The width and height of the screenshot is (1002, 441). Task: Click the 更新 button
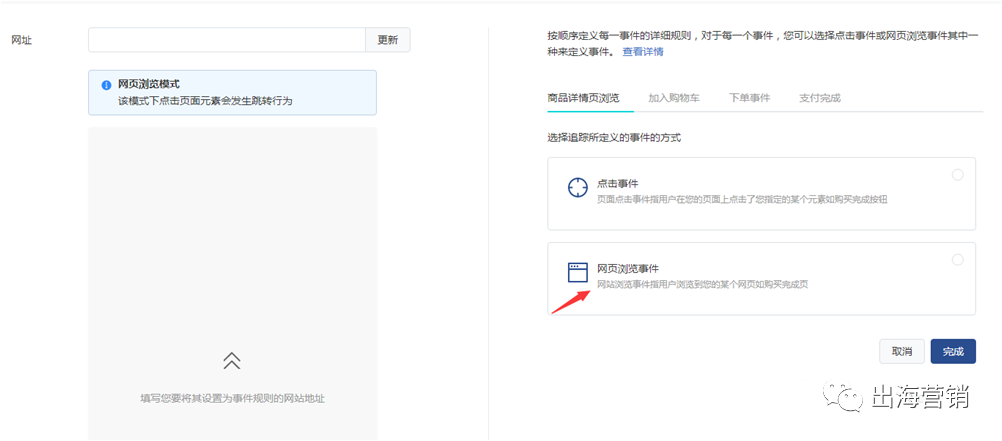[387, 40]
